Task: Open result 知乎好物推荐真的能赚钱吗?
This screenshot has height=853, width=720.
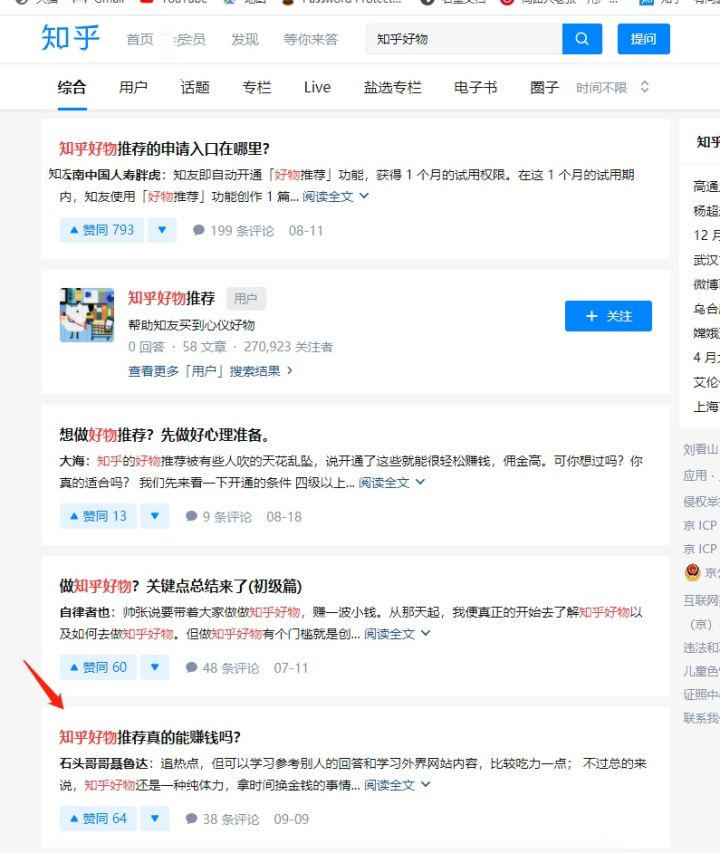Action: click(150, 737)
